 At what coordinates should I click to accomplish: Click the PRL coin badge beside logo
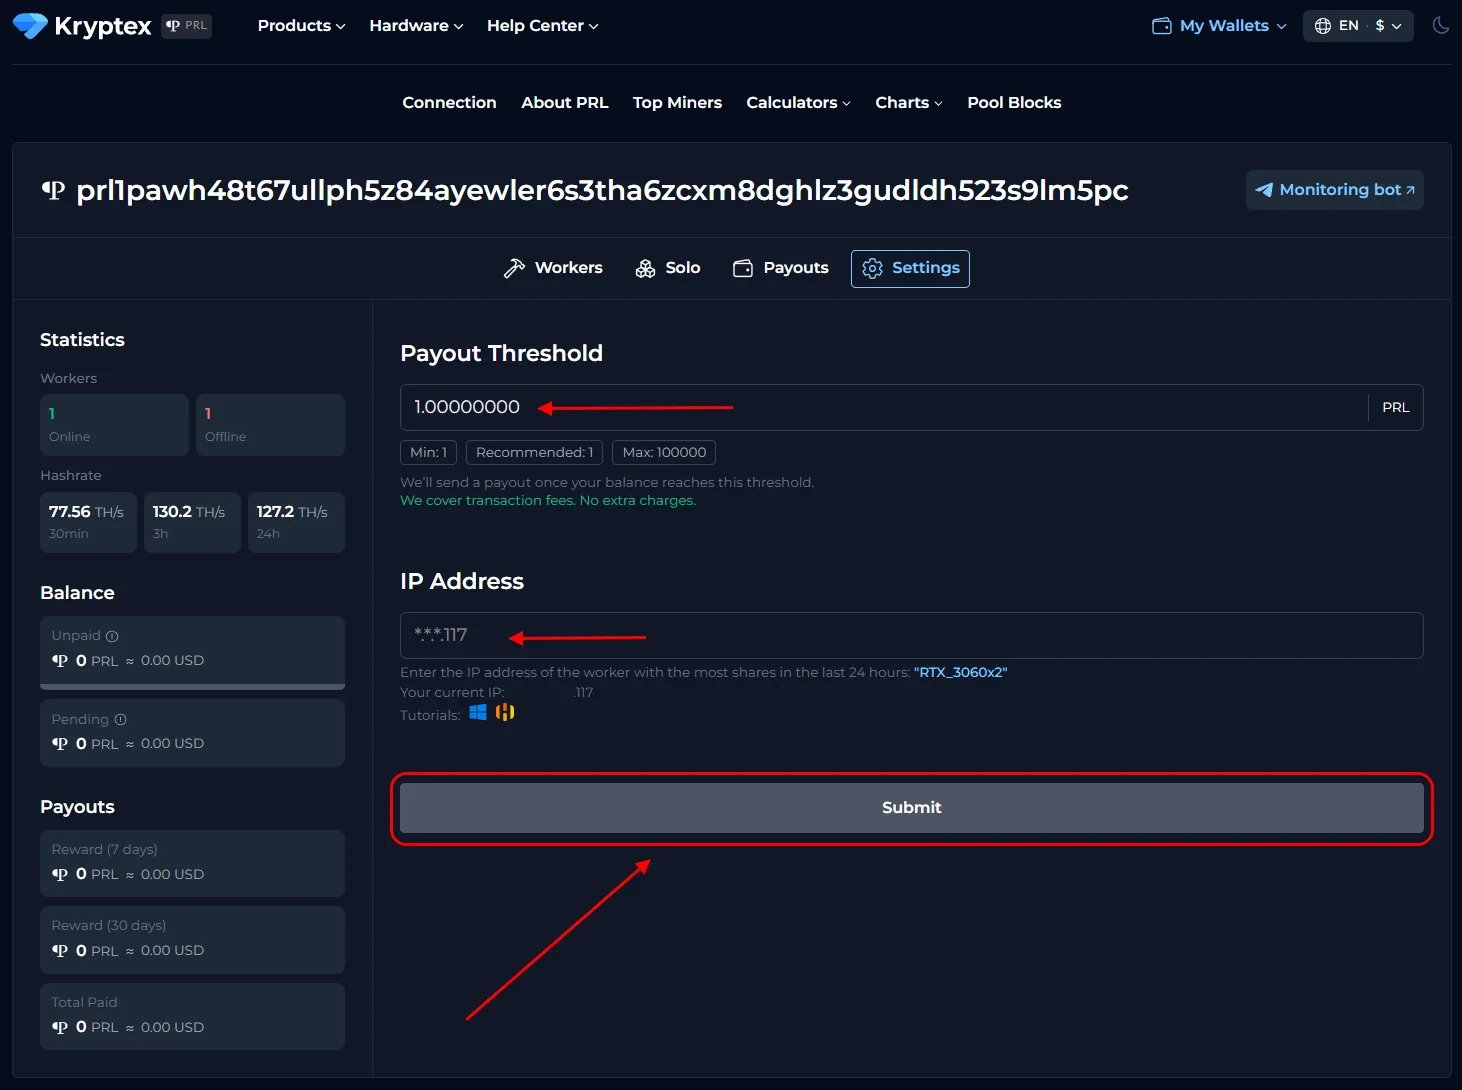point(187,26)
